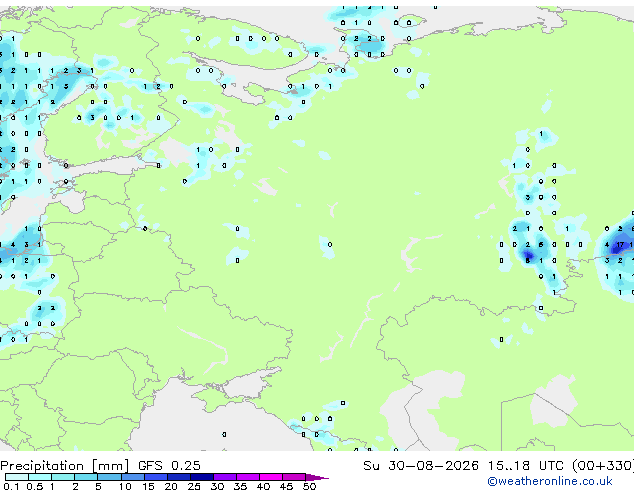Screen dimensions: 634x490
Task: Click the '(00+330)' forecast offset text
Action: coord(603,466)
